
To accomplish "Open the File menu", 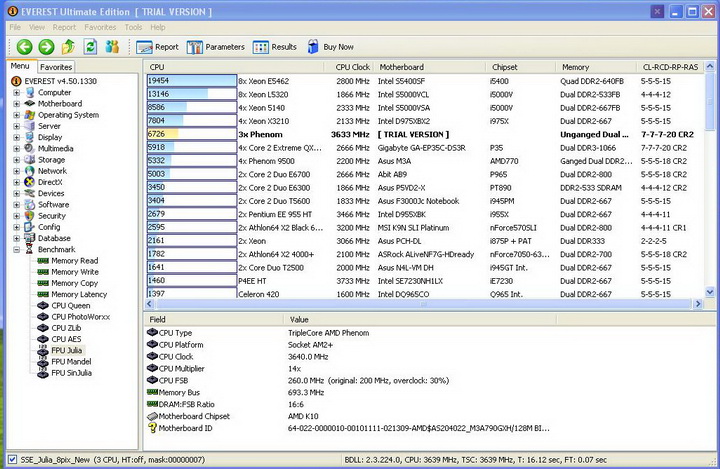I will [15, 27].
